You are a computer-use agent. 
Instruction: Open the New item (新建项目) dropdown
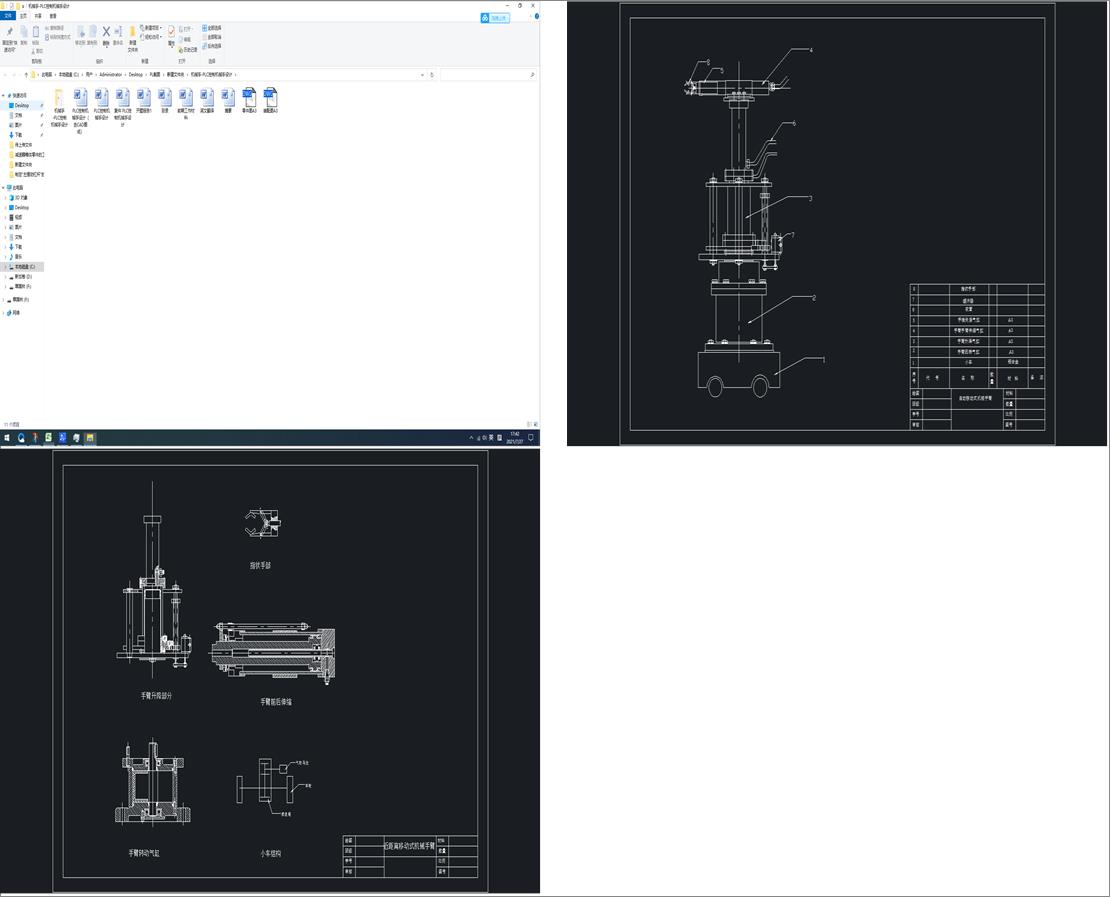click(151, 28)
